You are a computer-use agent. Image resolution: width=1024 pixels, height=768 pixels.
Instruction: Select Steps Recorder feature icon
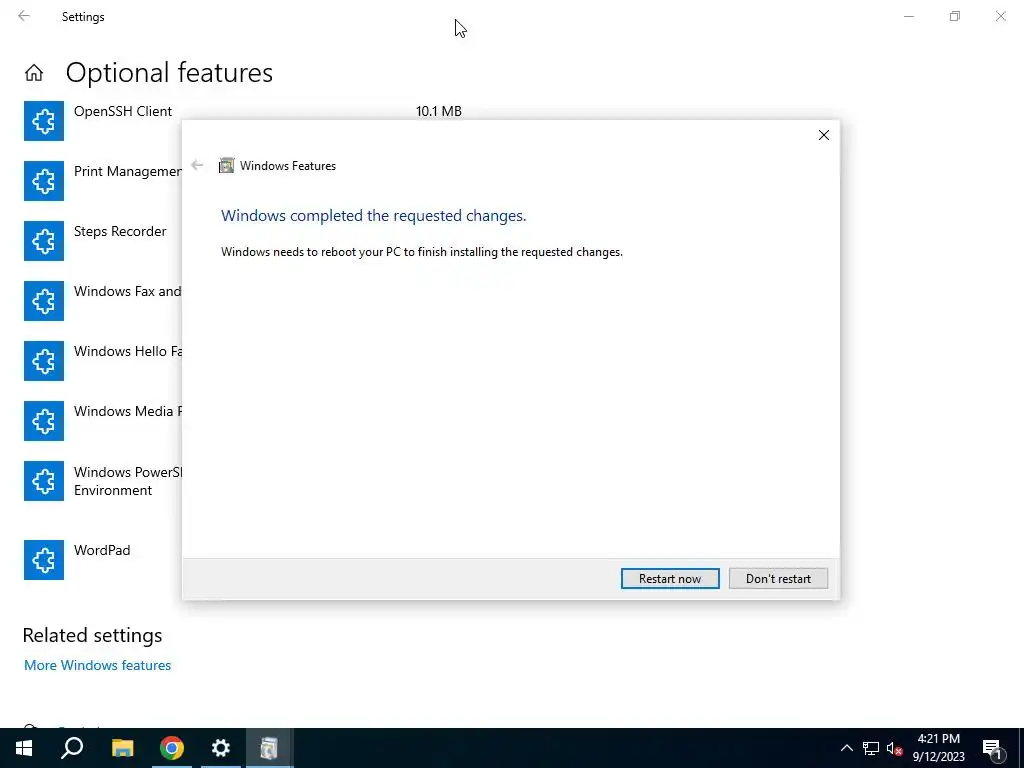pos(44,241)
